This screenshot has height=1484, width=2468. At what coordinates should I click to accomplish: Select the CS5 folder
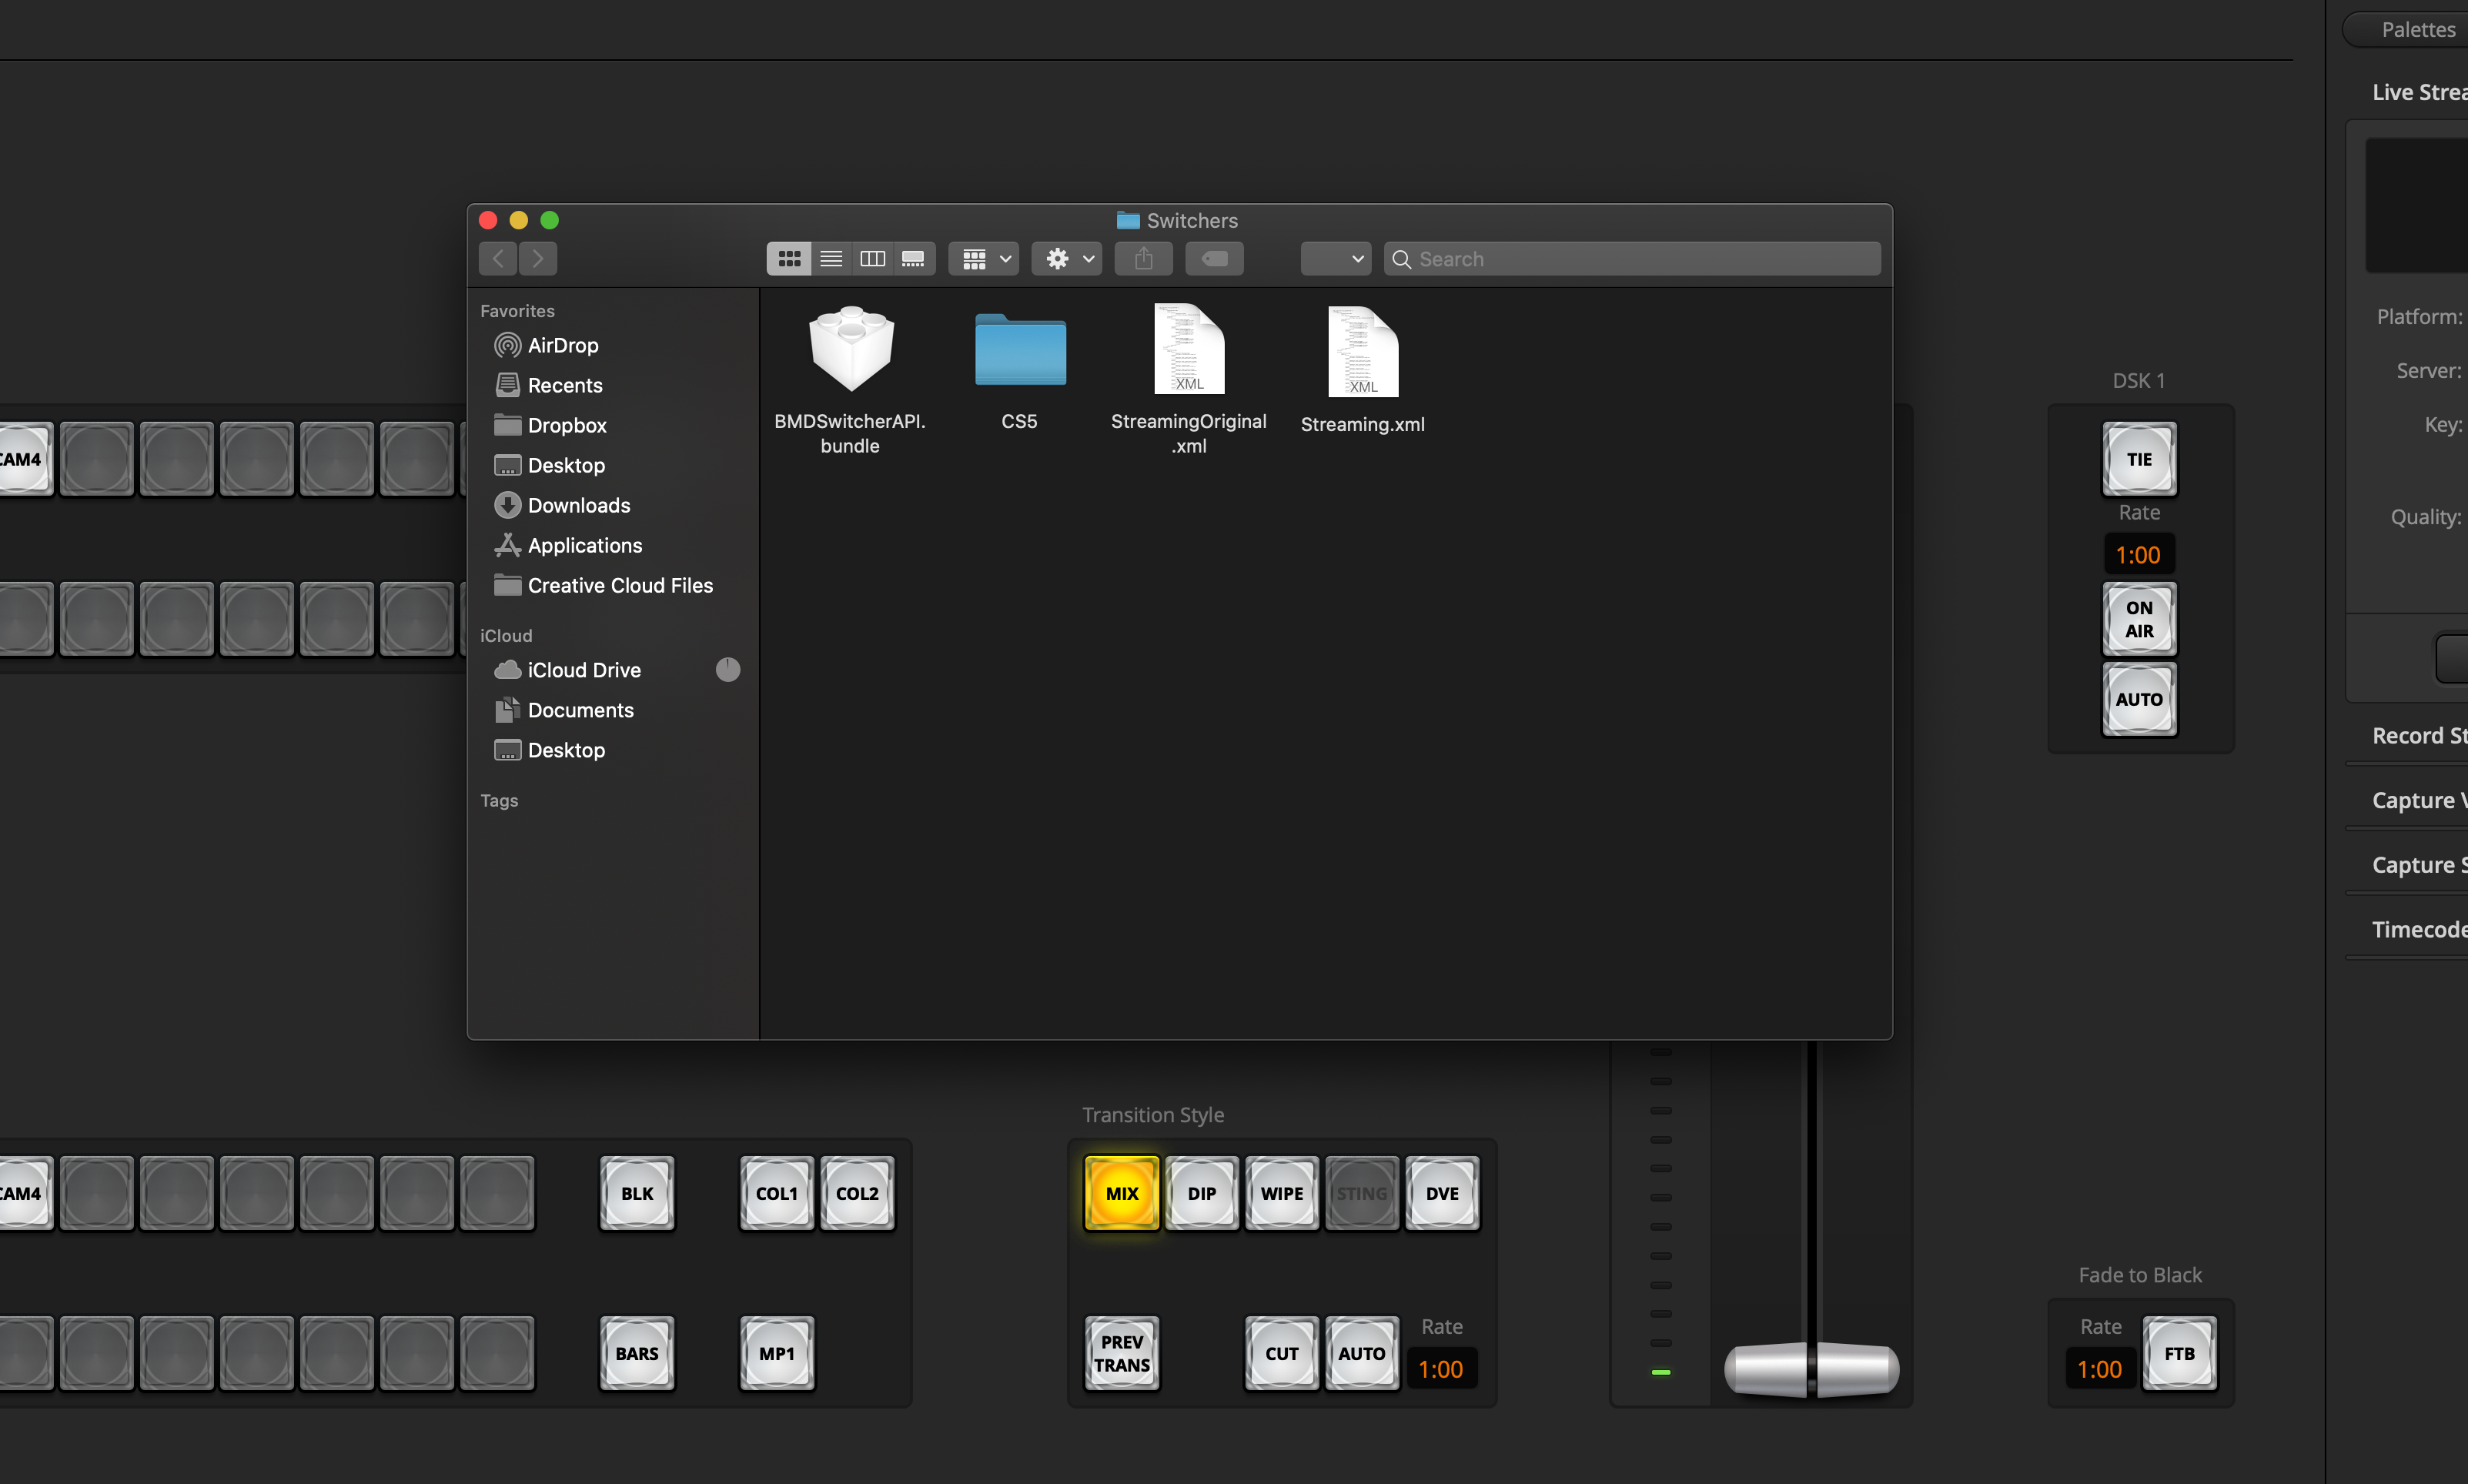click(x=1020, y=350)
